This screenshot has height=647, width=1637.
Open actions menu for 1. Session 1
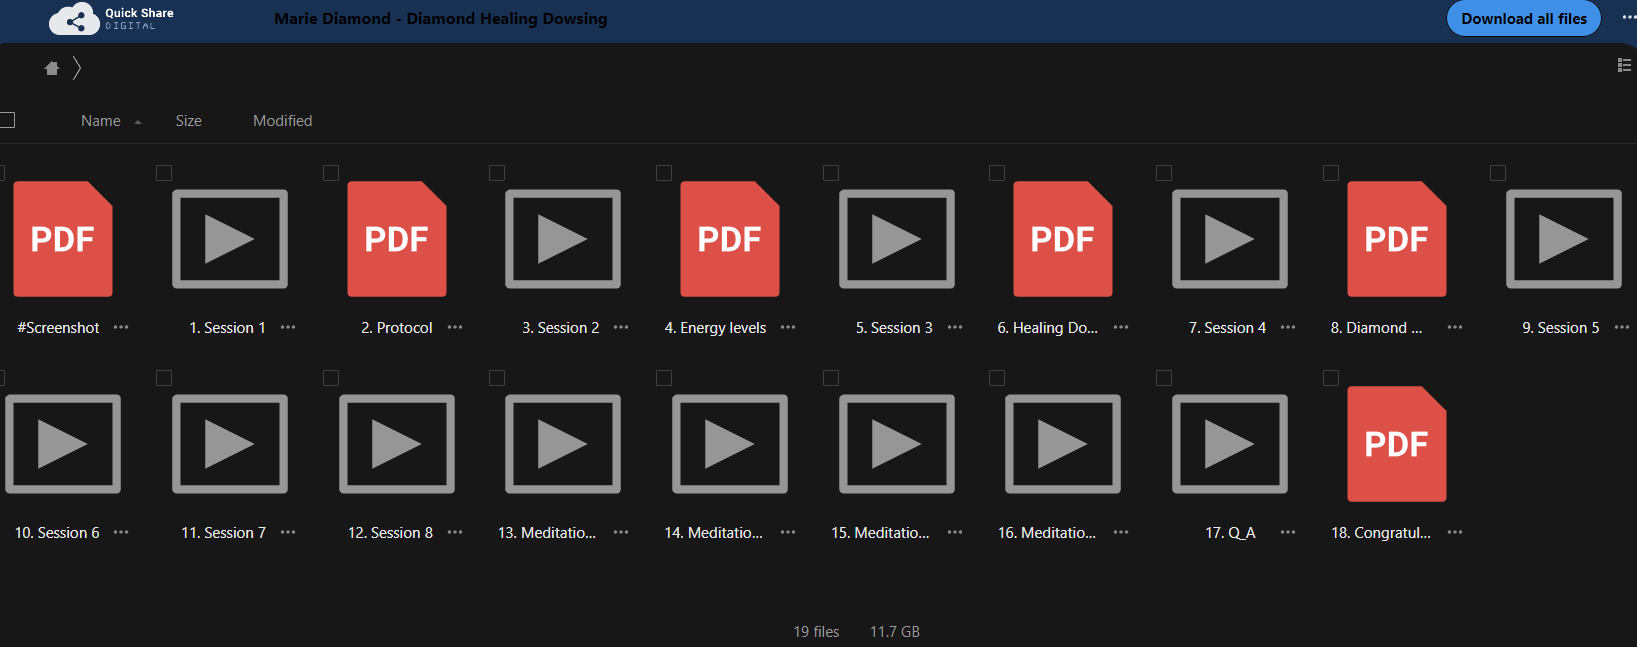point(288,327)
